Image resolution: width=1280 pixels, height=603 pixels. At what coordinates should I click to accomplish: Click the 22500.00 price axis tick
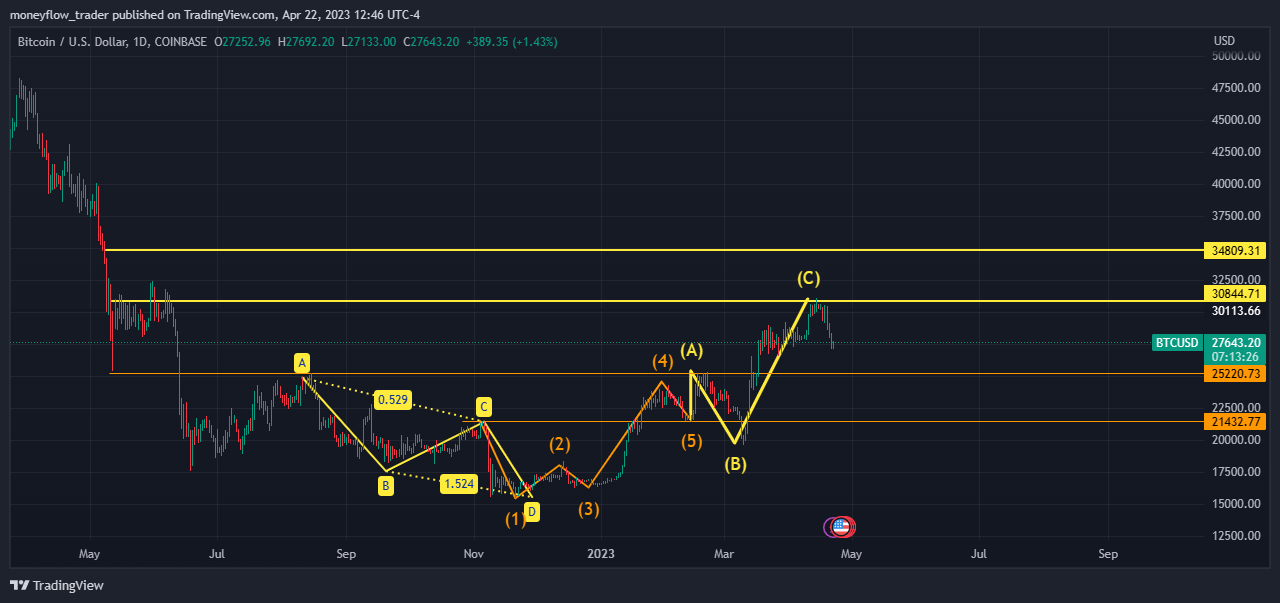pos(1236,407)
